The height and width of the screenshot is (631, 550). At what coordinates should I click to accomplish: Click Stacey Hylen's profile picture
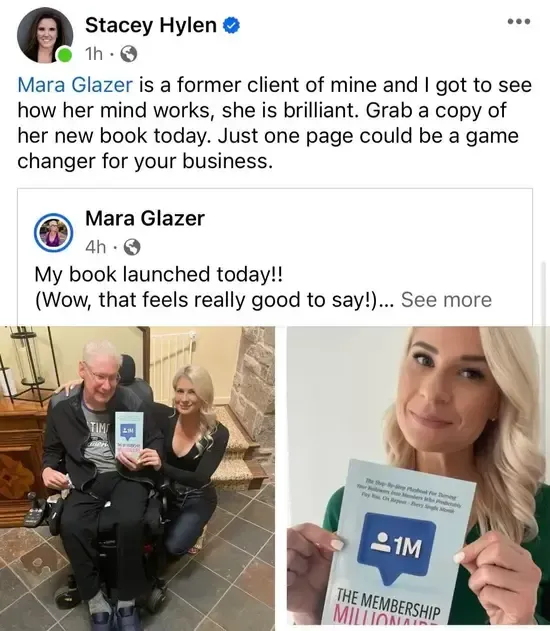(45, 34)
